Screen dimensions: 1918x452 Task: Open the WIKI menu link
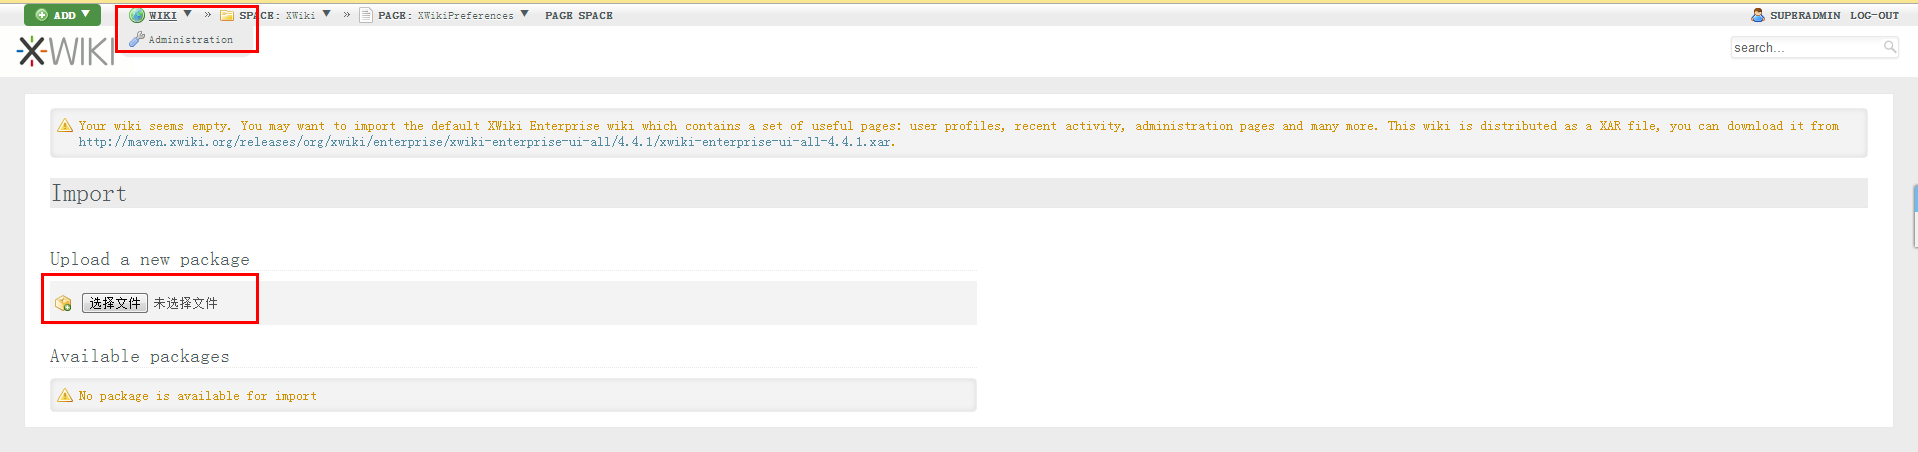[162, 15]
